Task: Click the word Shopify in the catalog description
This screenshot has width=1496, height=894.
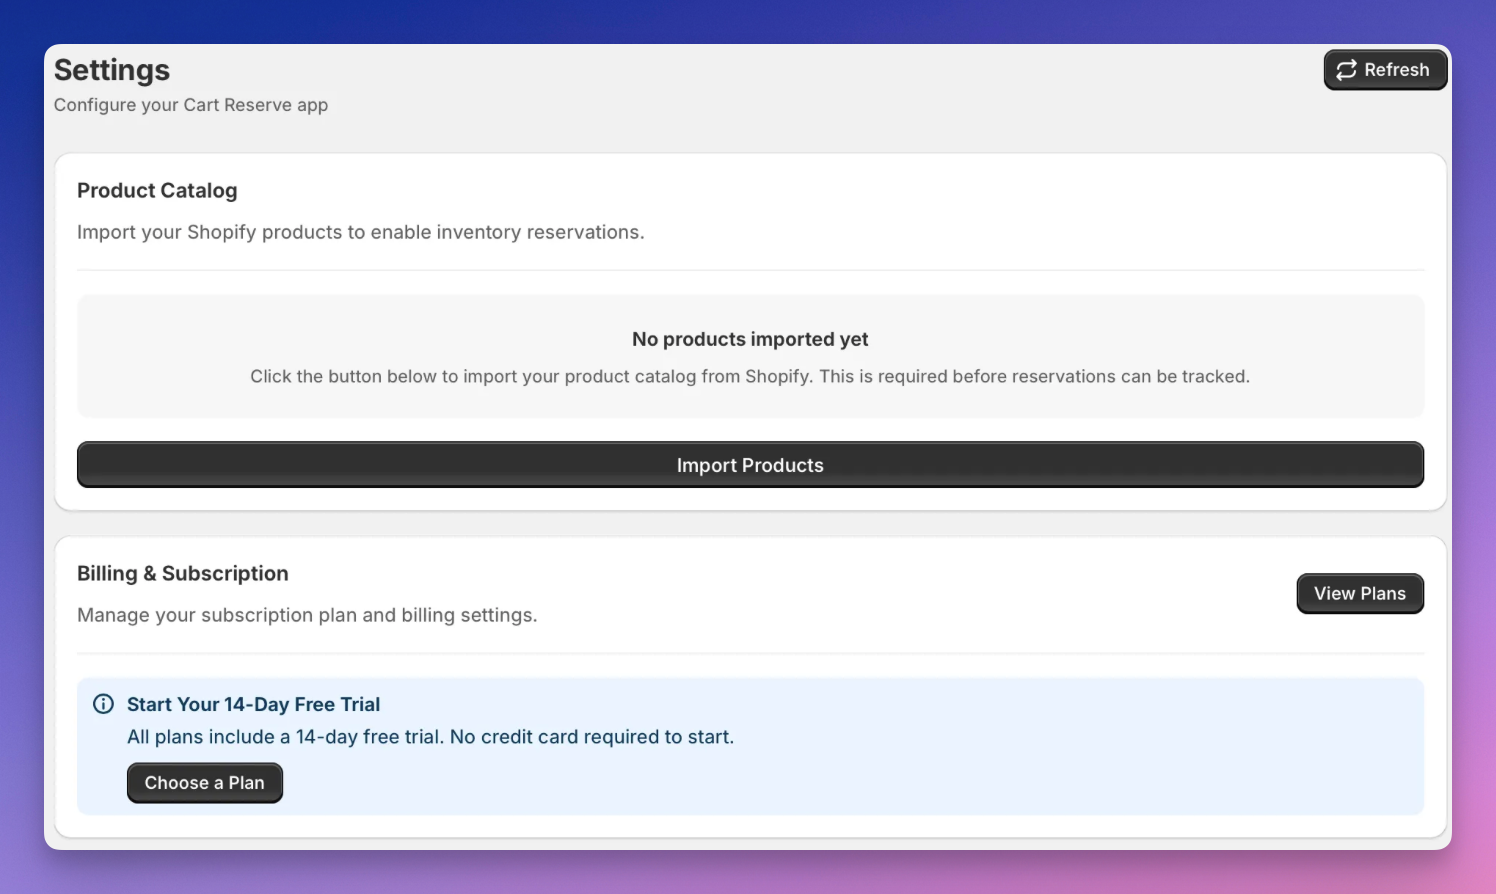Action: point(223,232)
